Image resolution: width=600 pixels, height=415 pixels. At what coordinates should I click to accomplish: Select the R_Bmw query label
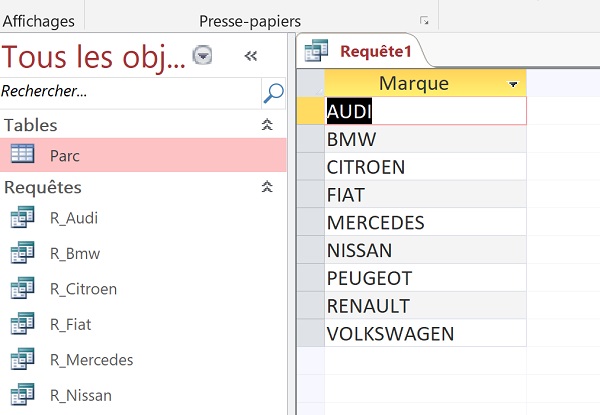[75, 254]
